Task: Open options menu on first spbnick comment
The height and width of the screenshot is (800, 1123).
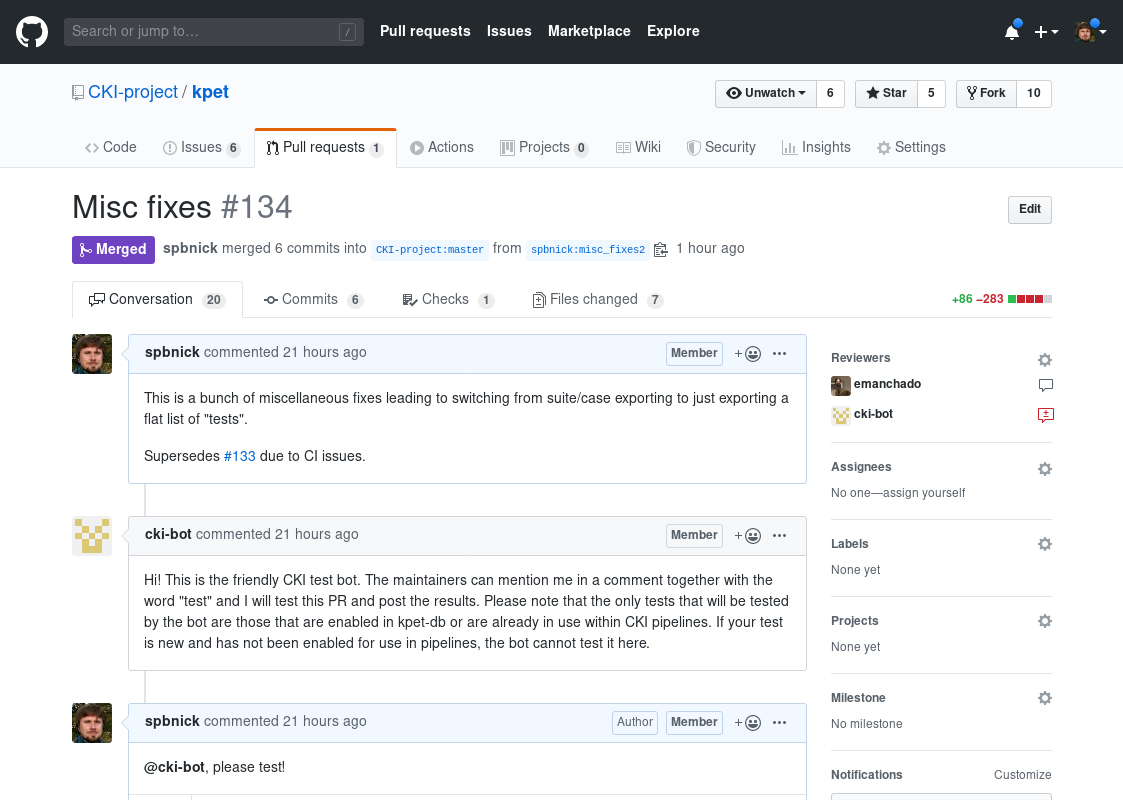Action: 779,353
